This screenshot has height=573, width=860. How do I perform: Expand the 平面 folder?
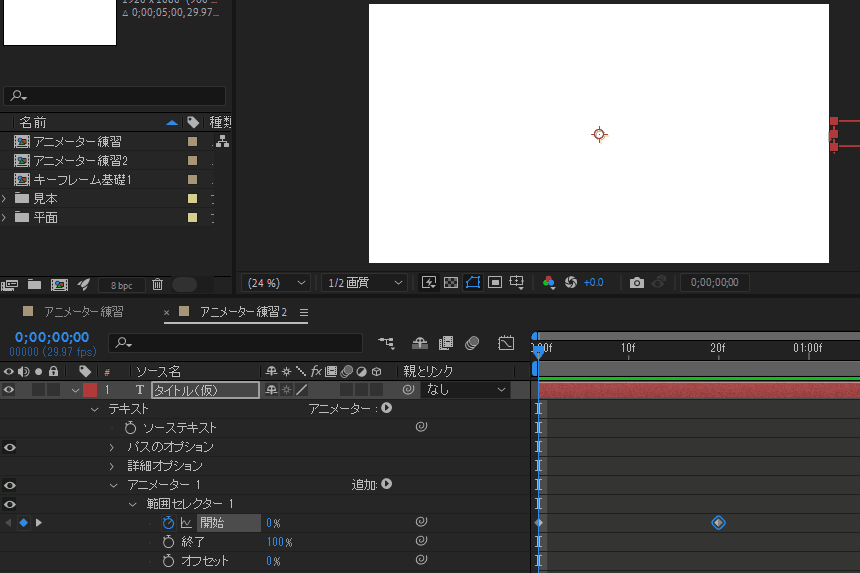tap(4, 218)
